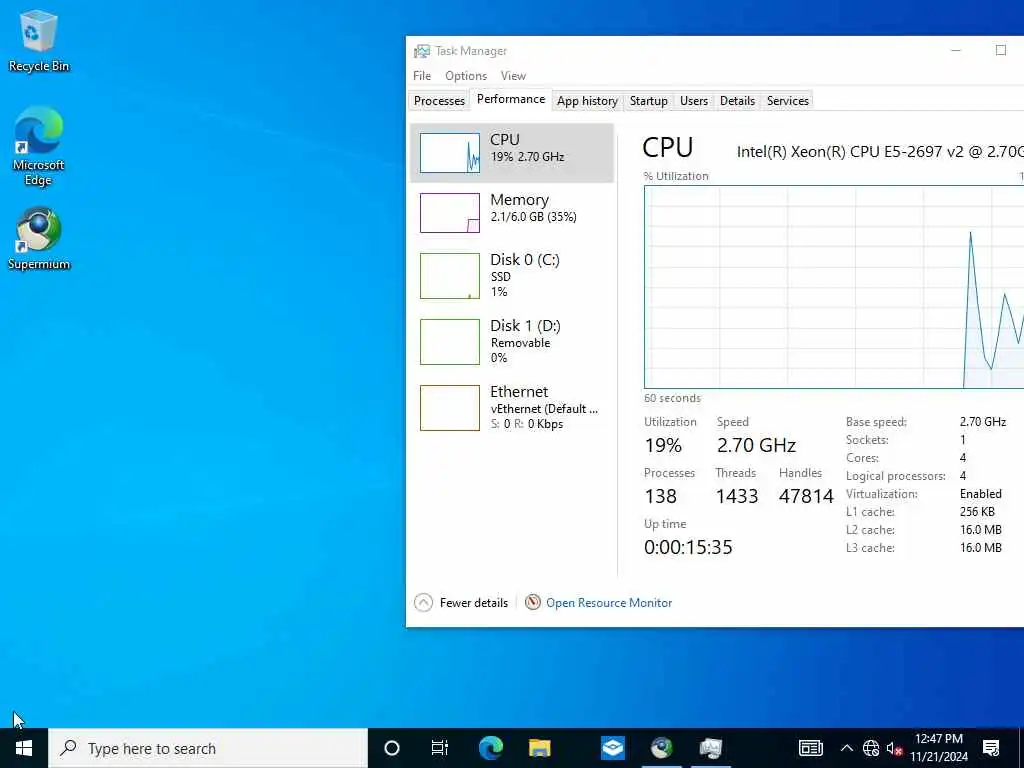Click the L1 cache value 256 KB

[x=977, y=512]
